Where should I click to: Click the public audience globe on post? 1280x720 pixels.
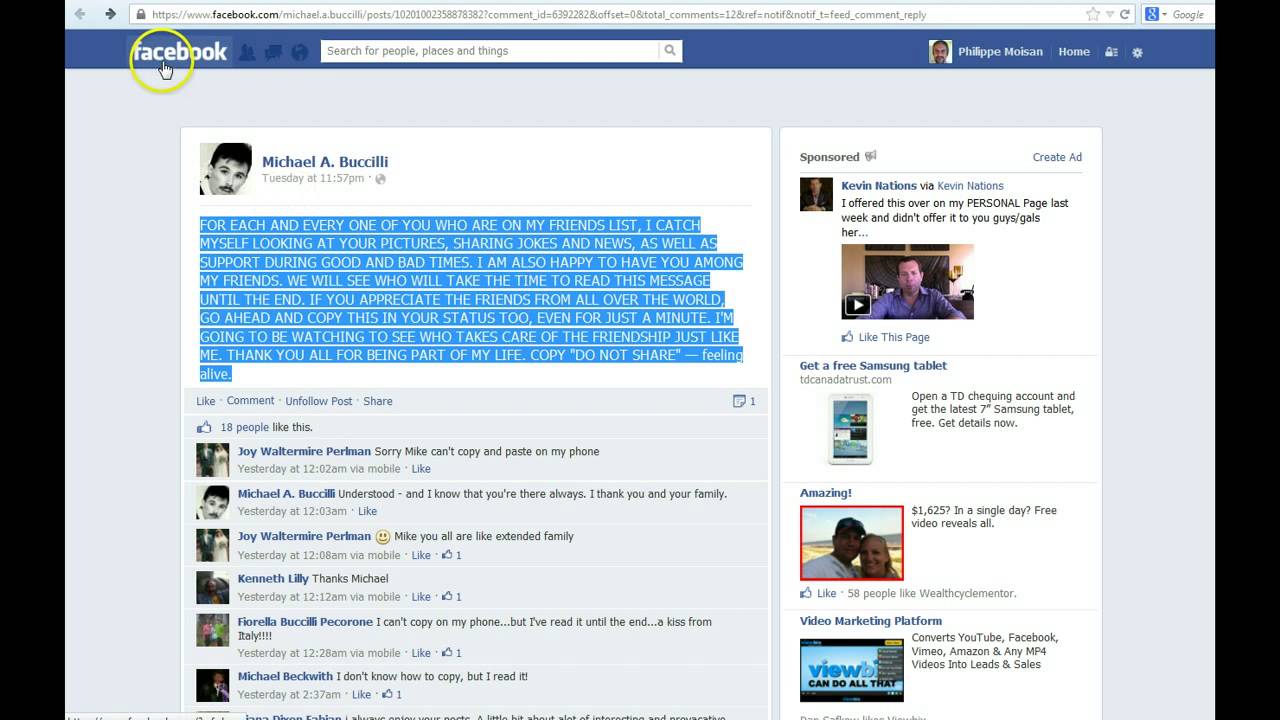pyautogui.click(x=380, y=179)
